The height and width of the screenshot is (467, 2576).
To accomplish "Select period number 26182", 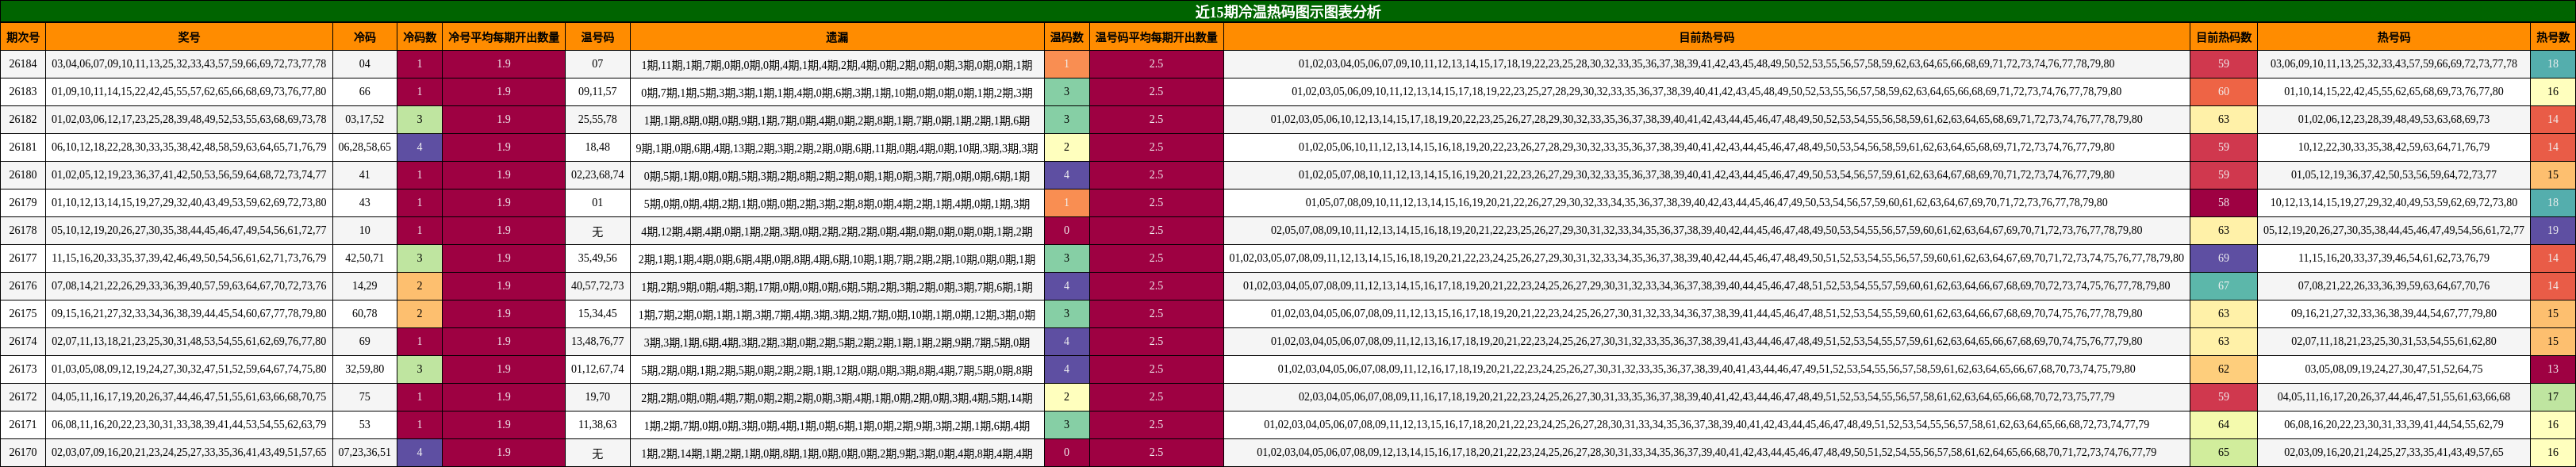I will tap(23, 120).
